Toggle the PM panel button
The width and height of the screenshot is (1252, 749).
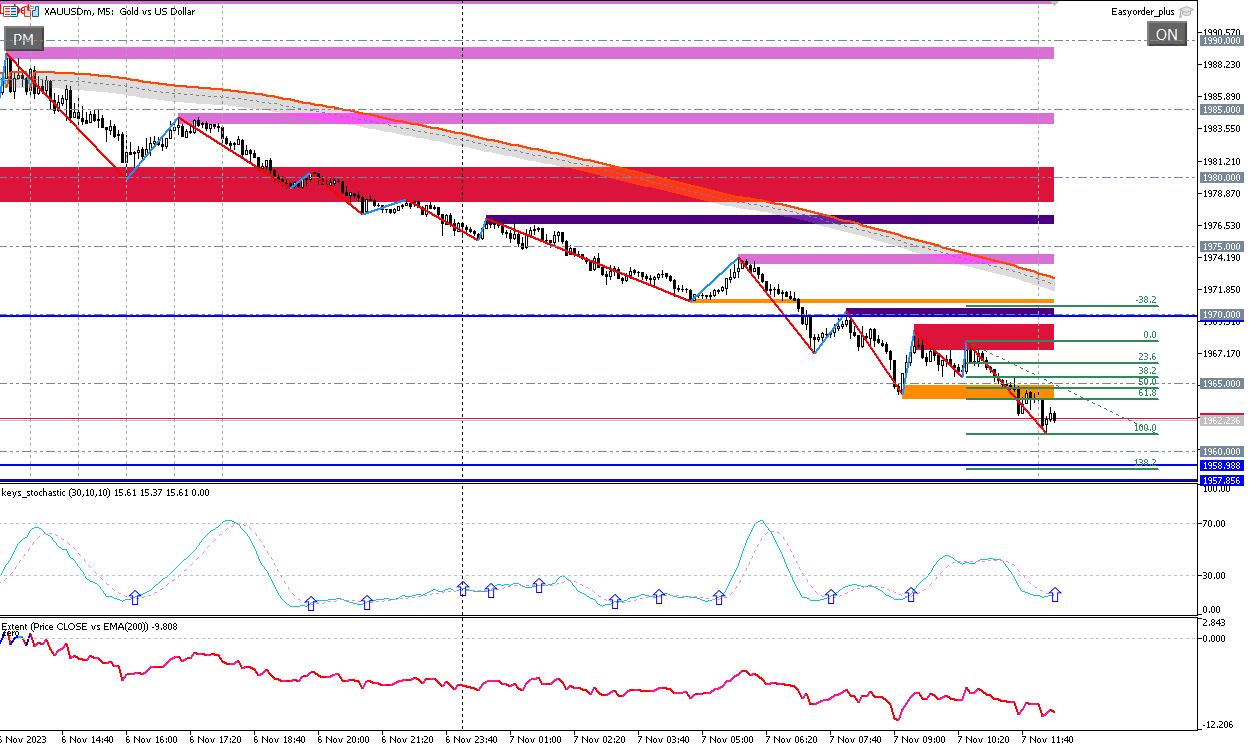coord(24,39)
